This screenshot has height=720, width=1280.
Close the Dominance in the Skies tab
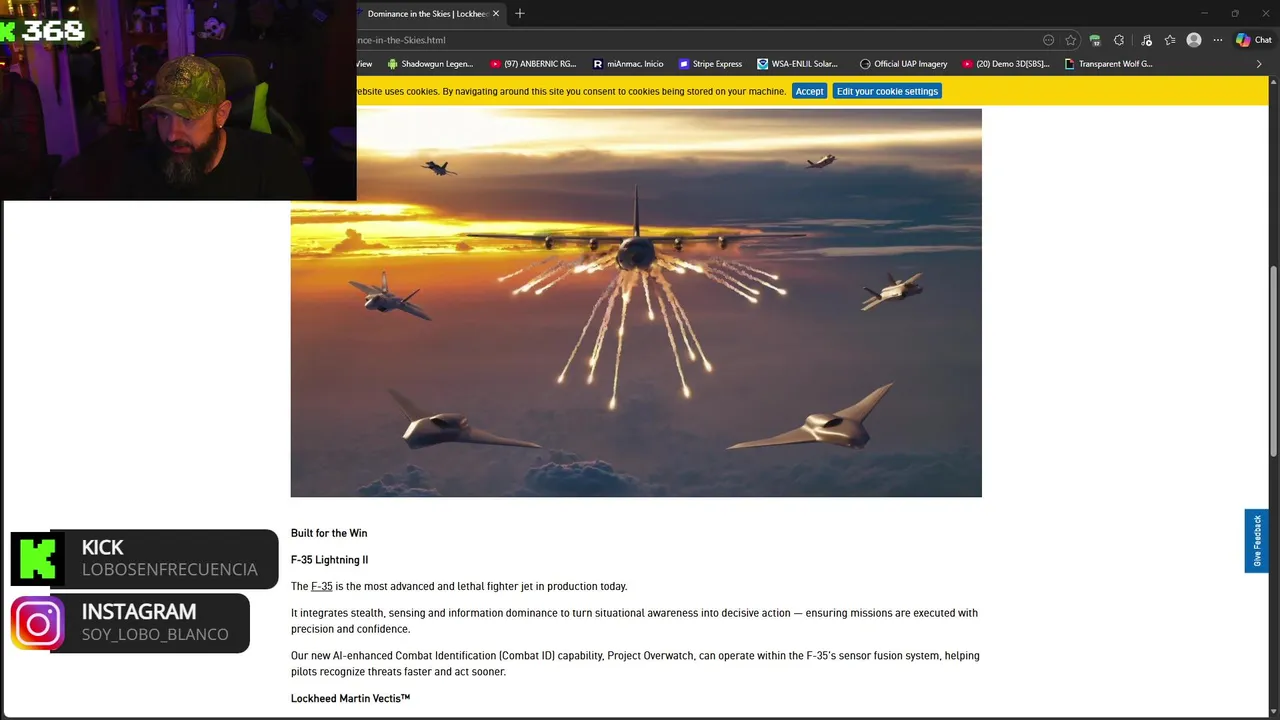(495, 14)
